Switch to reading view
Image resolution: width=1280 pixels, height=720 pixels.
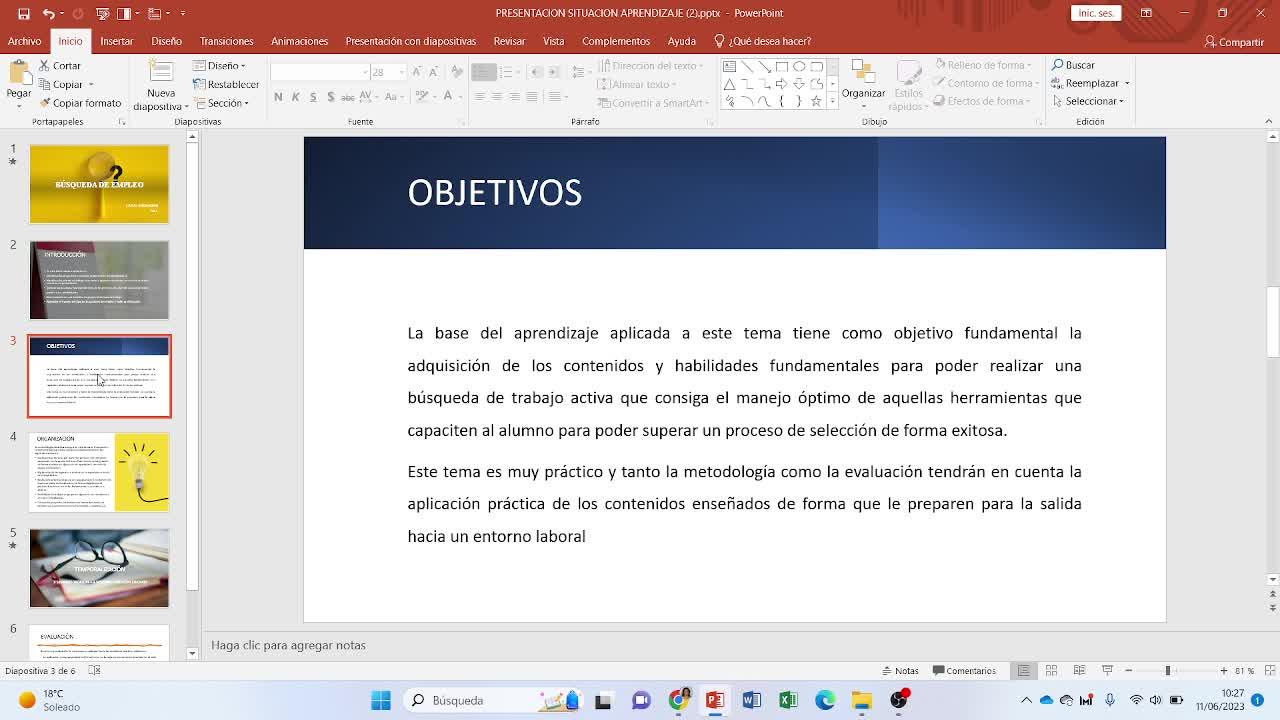point(1079,671)
